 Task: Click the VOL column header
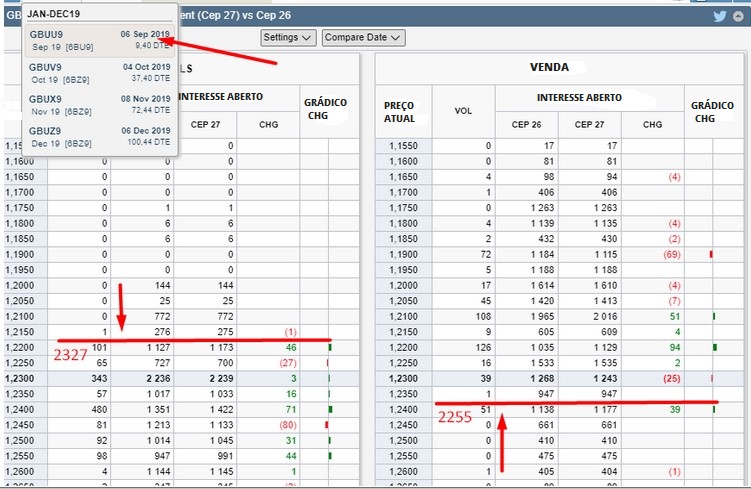tap(464, 111)
